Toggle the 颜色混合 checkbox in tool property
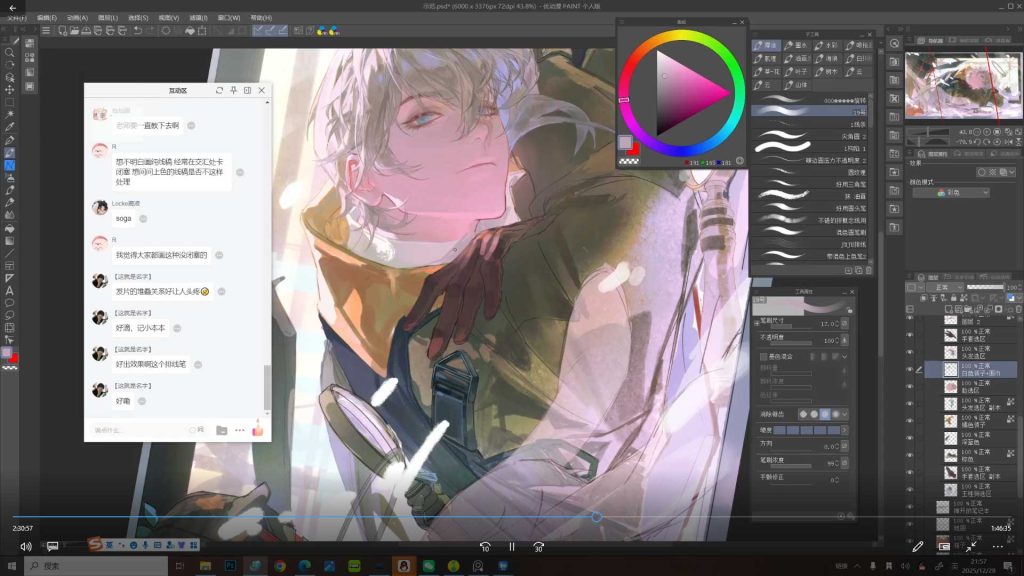This screenshot has width=1024, height=576. 763,357
